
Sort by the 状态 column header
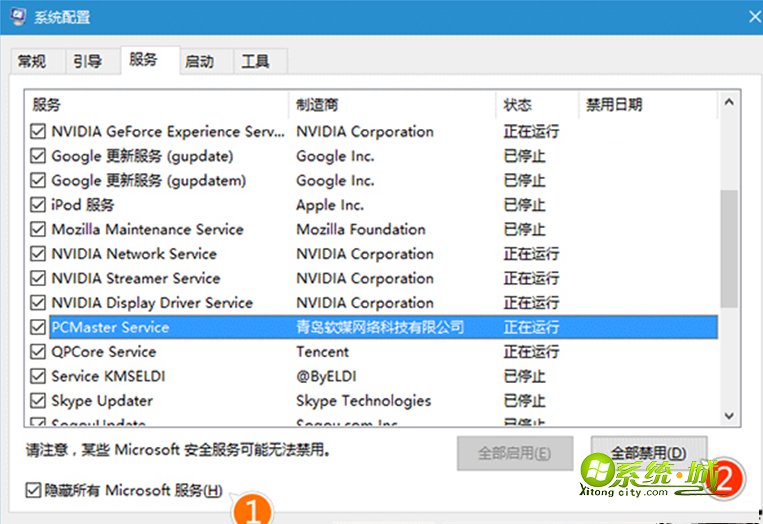click(x=537, y=105)
